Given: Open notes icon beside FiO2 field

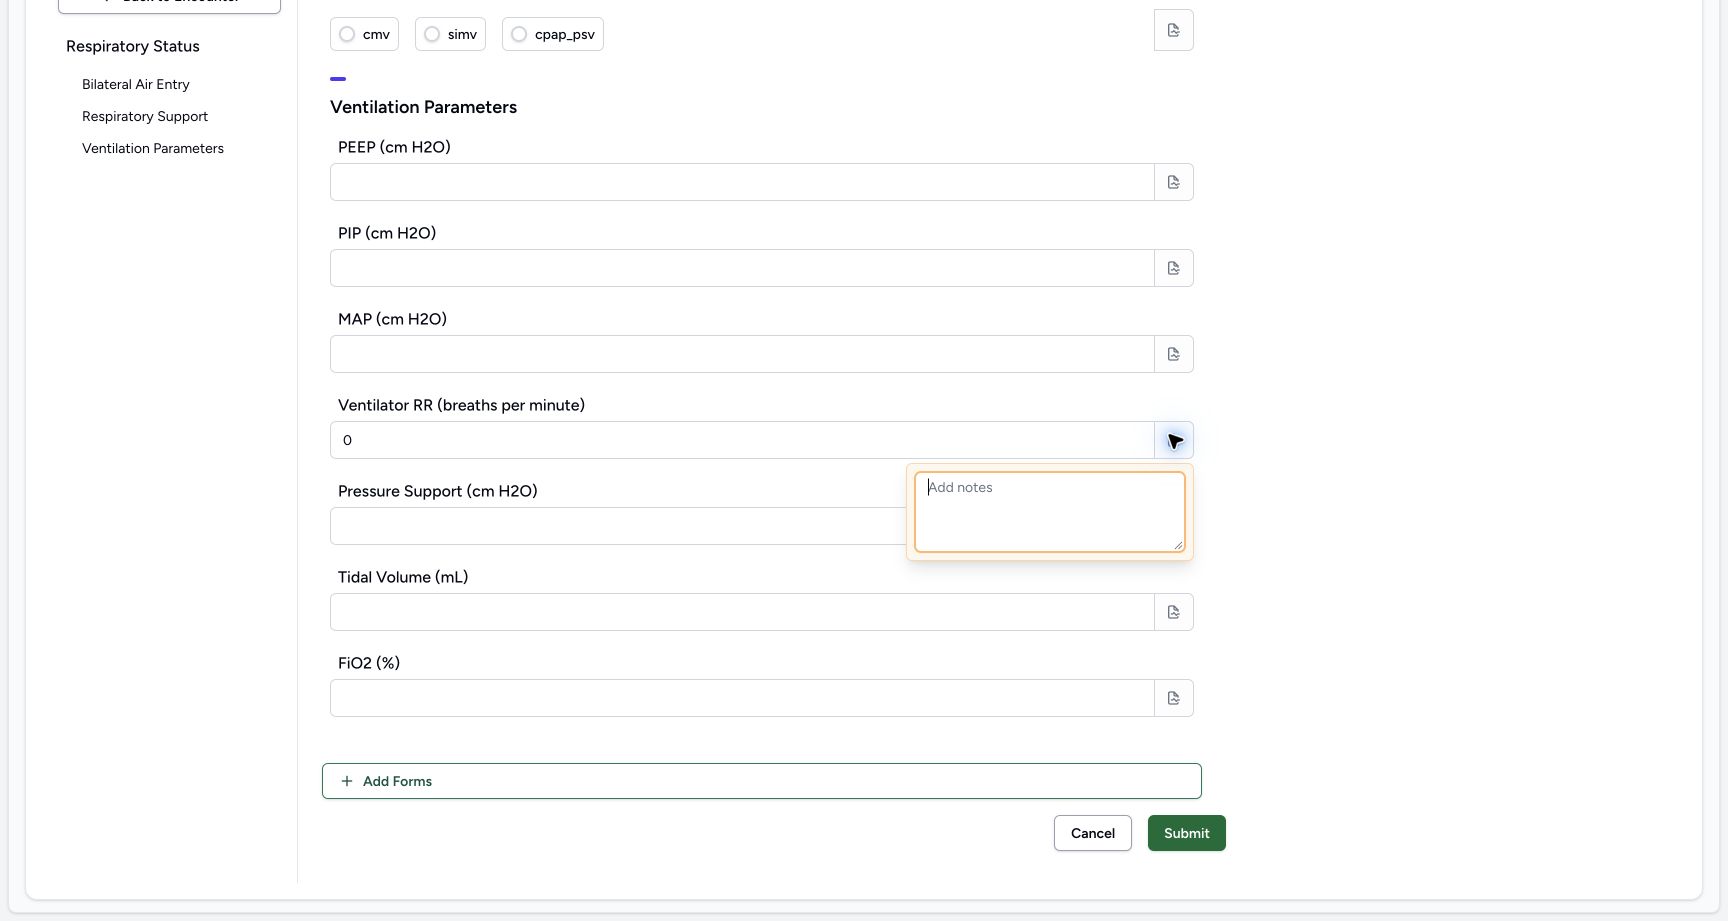Looking at the screenshot, I should tap(1174, 698).
